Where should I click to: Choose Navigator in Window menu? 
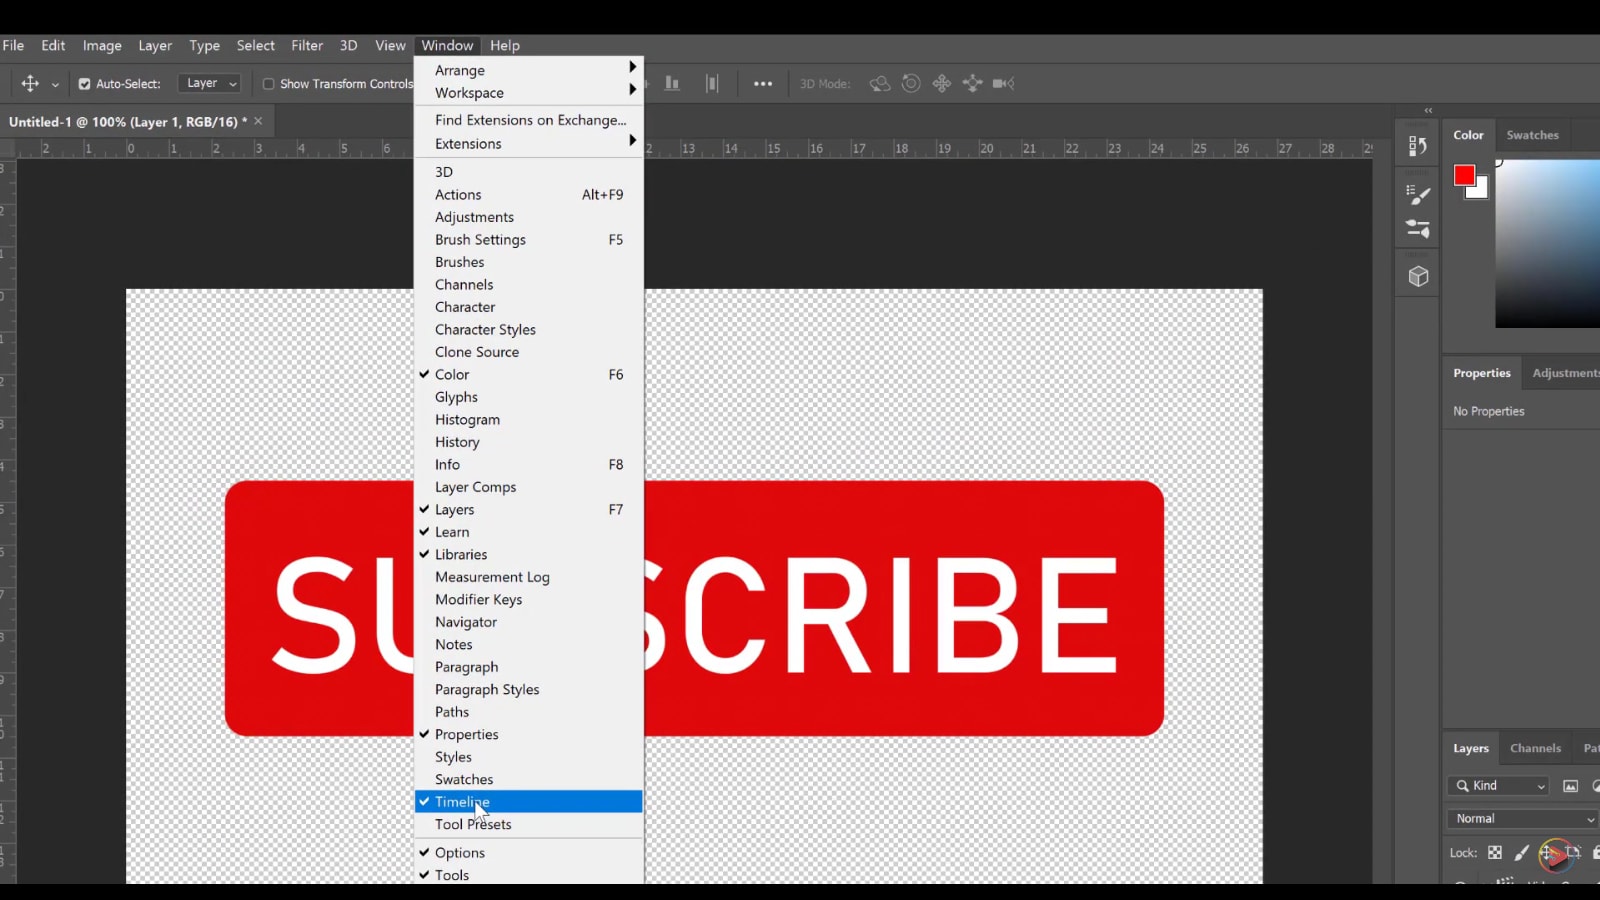point(528,622)
